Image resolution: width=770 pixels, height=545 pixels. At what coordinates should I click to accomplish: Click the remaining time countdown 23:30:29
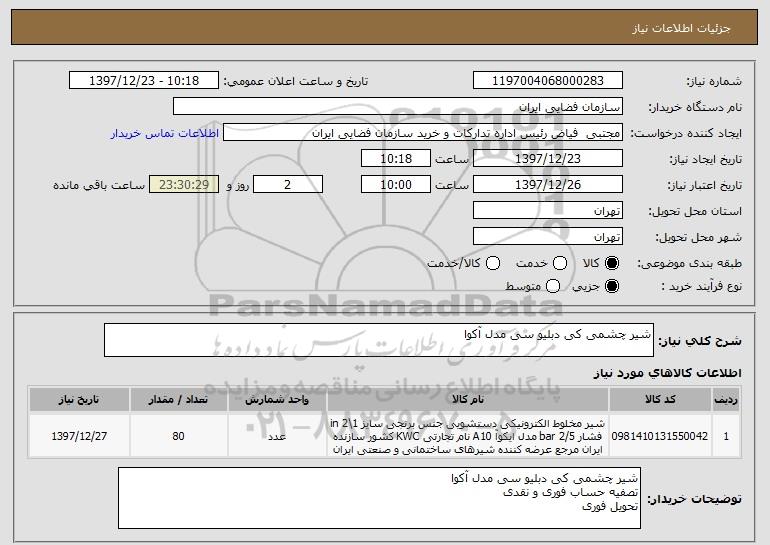click(184, 184)
